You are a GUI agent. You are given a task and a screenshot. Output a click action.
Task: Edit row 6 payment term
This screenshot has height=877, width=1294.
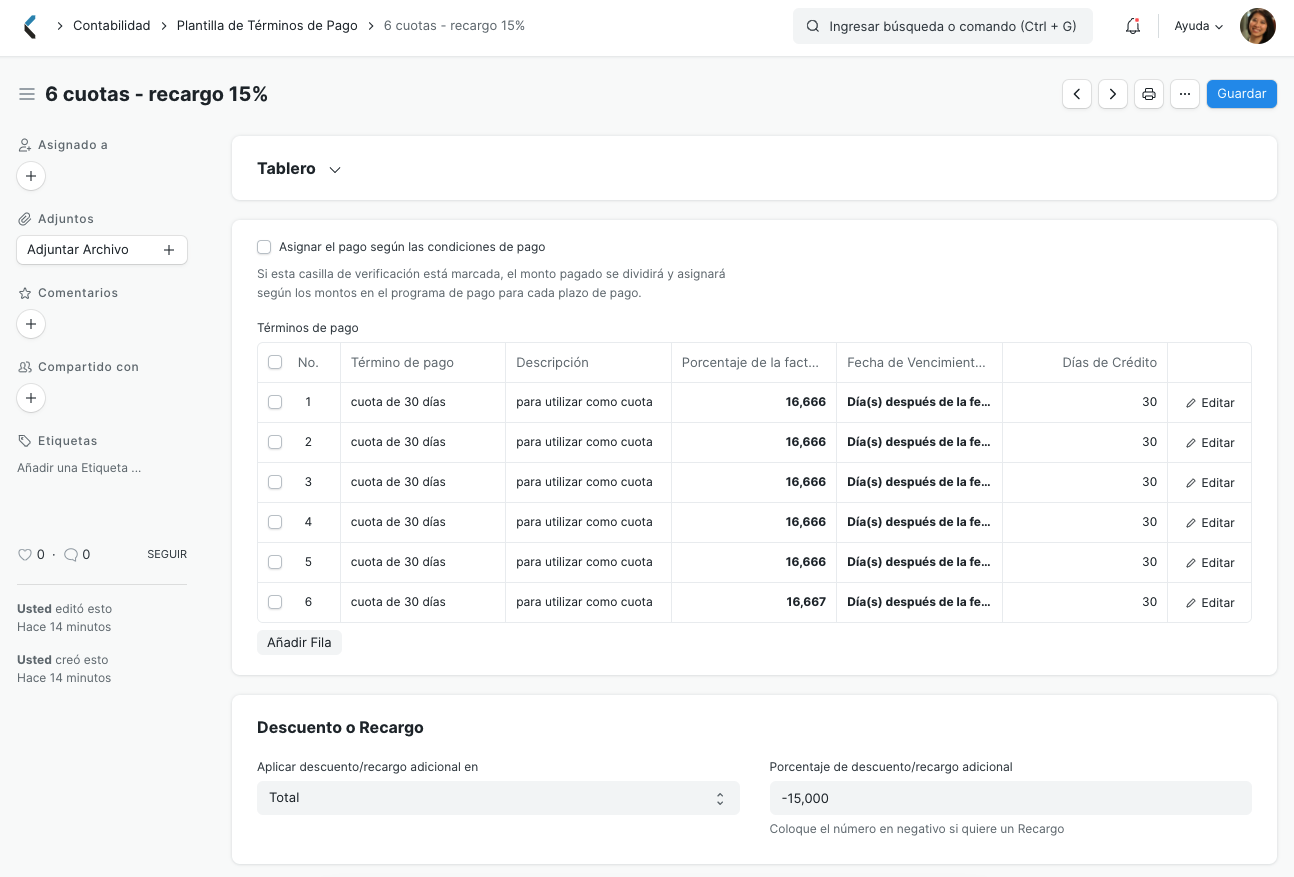[x=1210, y=603]
